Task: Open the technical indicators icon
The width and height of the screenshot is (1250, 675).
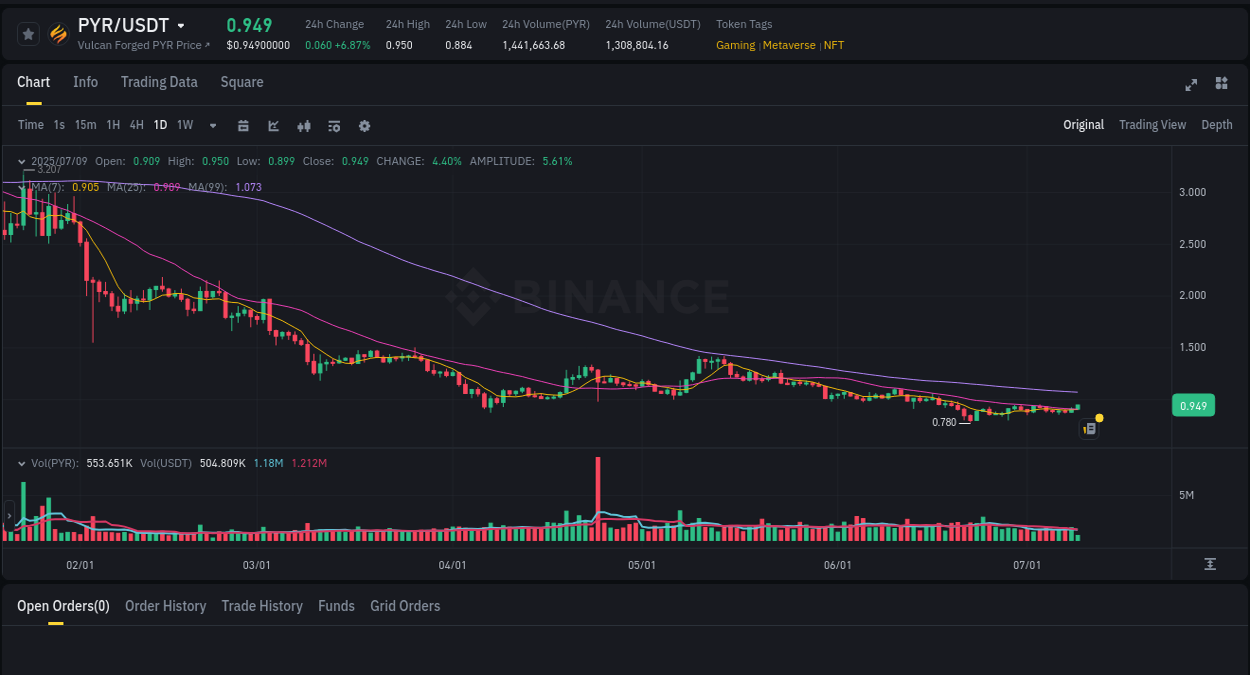Action: 334,125
